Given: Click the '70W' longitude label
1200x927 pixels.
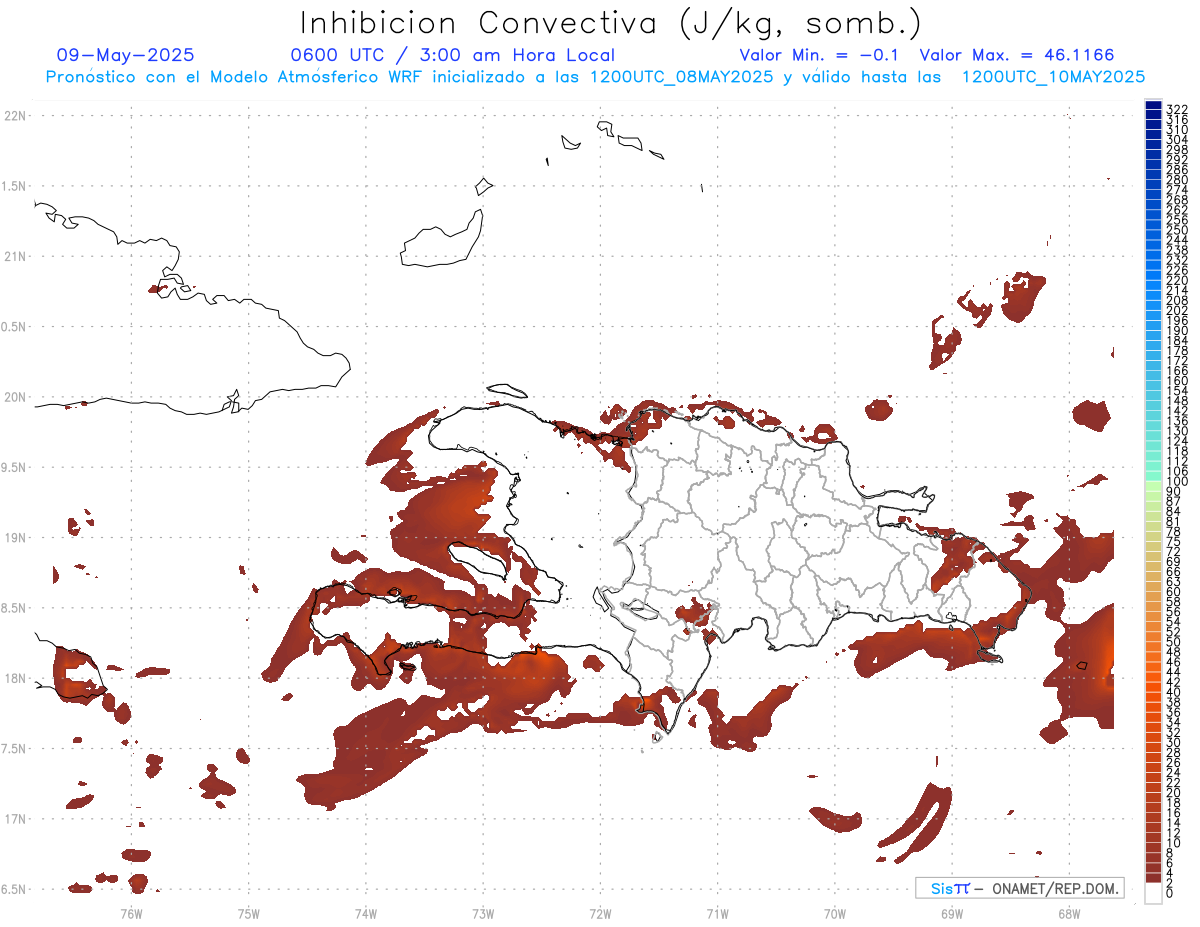Looking at the screenshot, I should pyautogui.click(x=835, y=913).
